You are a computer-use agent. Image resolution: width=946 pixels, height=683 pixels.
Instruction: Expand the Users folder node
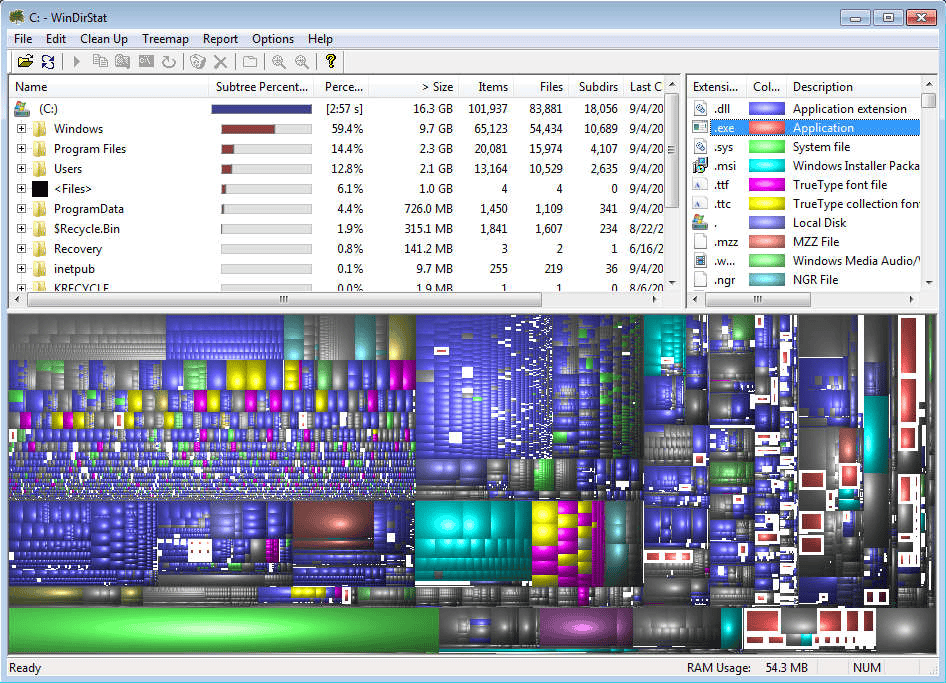click(x=22, y=168)
